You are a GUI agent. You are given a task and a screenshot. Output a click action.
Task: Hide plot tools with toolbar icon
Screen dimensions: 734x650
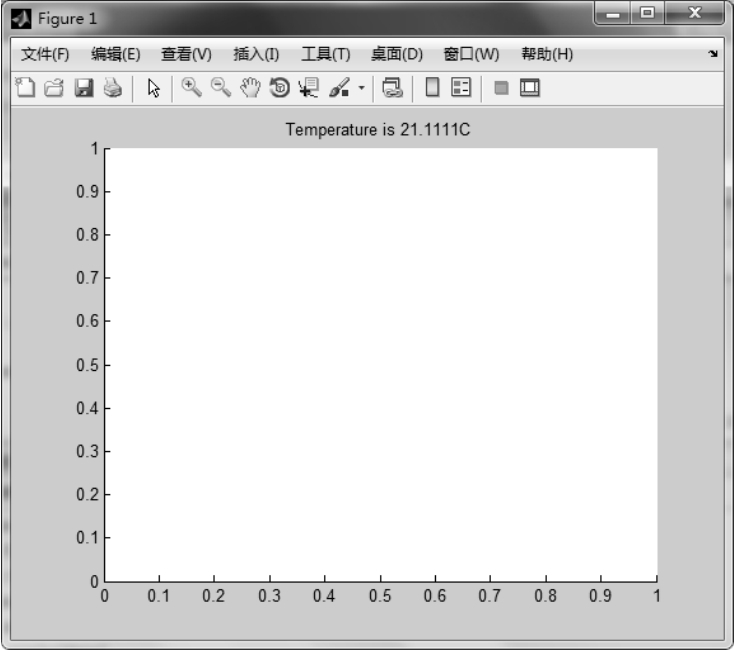501,88
